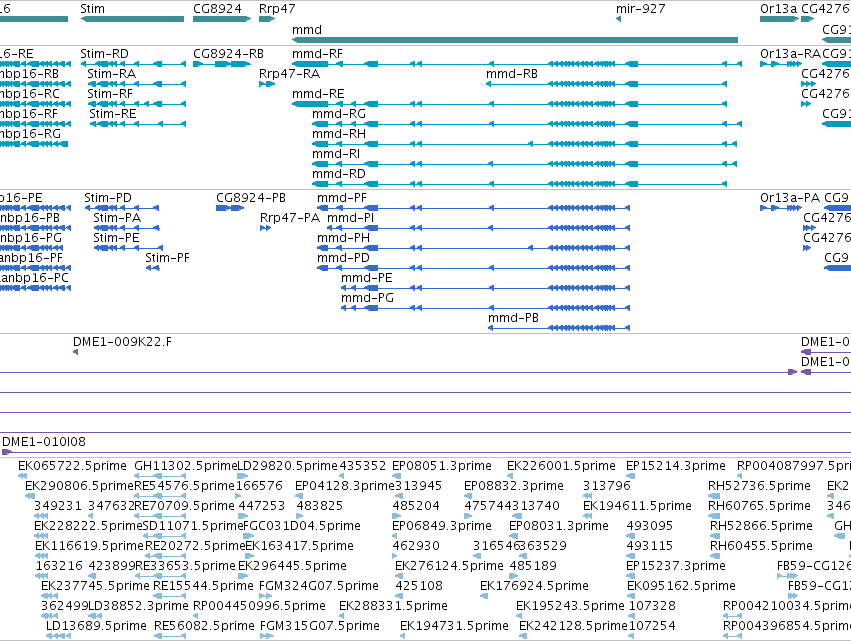Click EST EK290806.5prime
Image resolution: width=851 pixels, height=641 pixels.
pyautogui.click(x=79, y=486)
